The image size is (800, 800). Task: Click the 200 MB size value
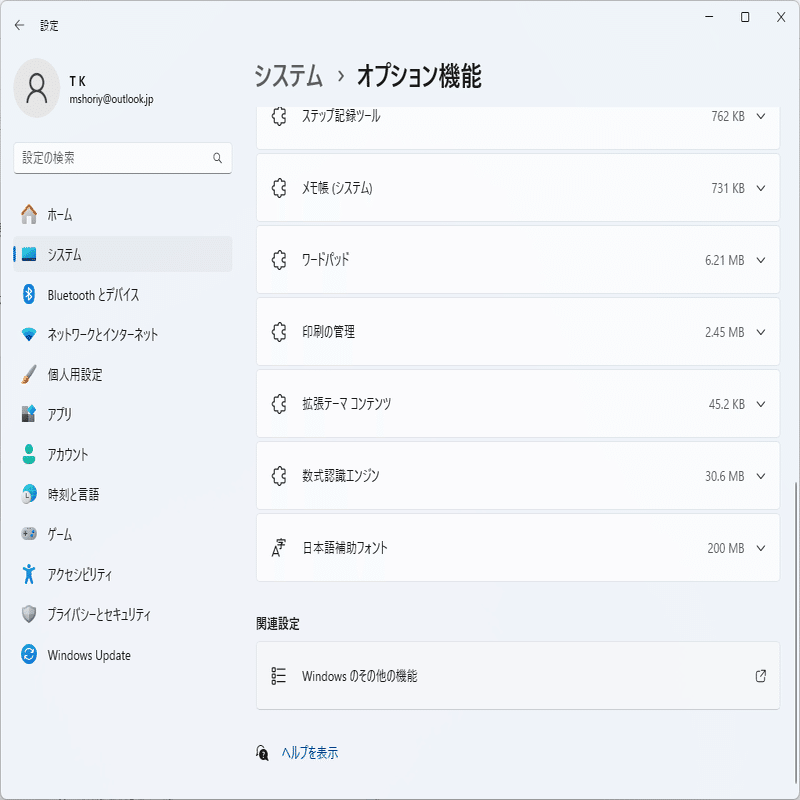click(726, 548)
